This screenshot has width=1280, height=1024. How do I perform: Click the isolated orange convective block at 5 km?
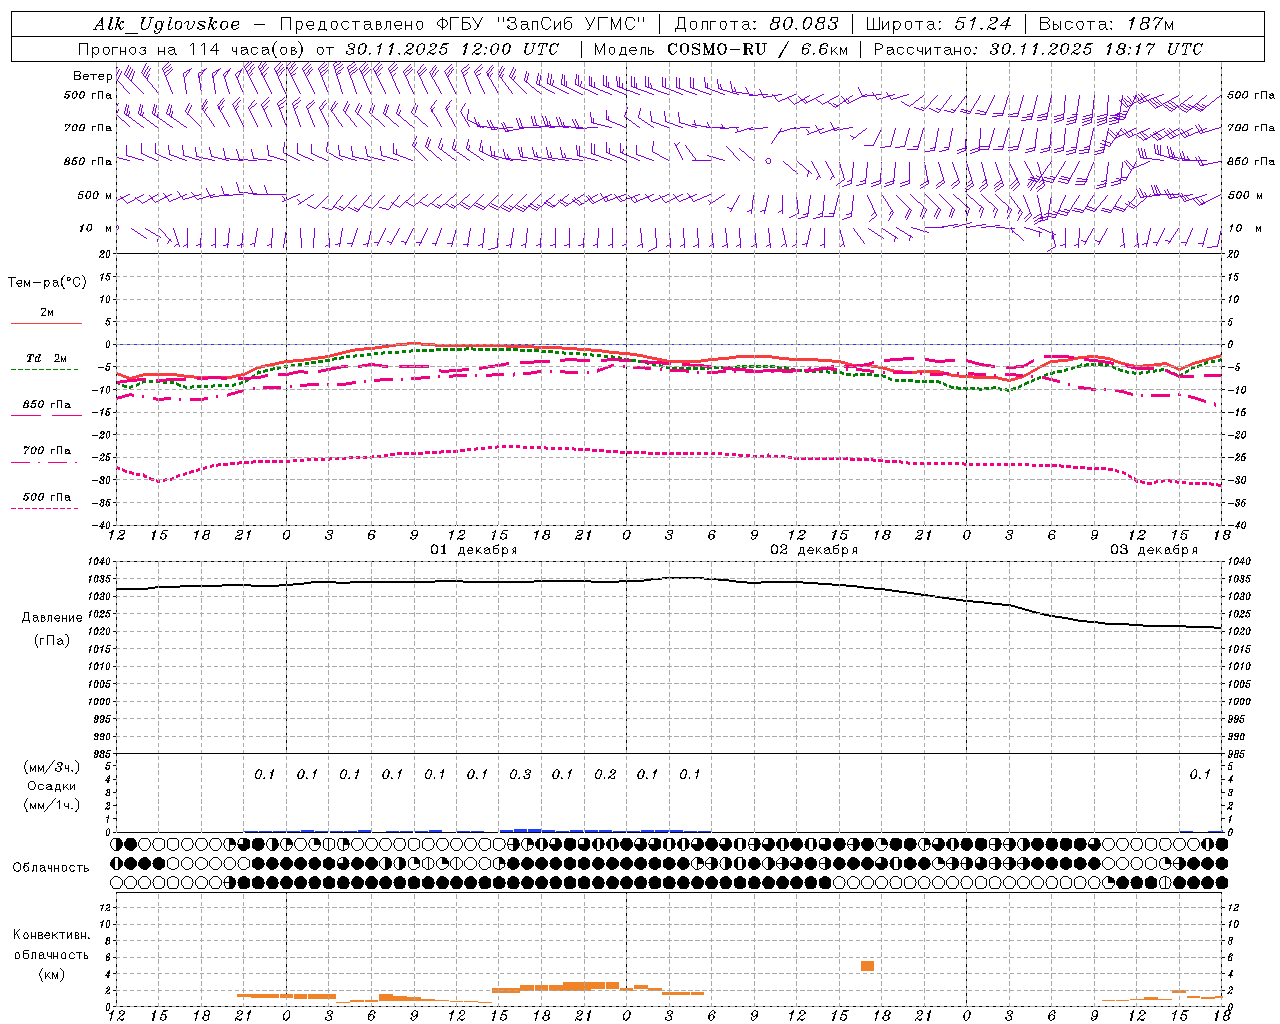click(x=867, y=966)
